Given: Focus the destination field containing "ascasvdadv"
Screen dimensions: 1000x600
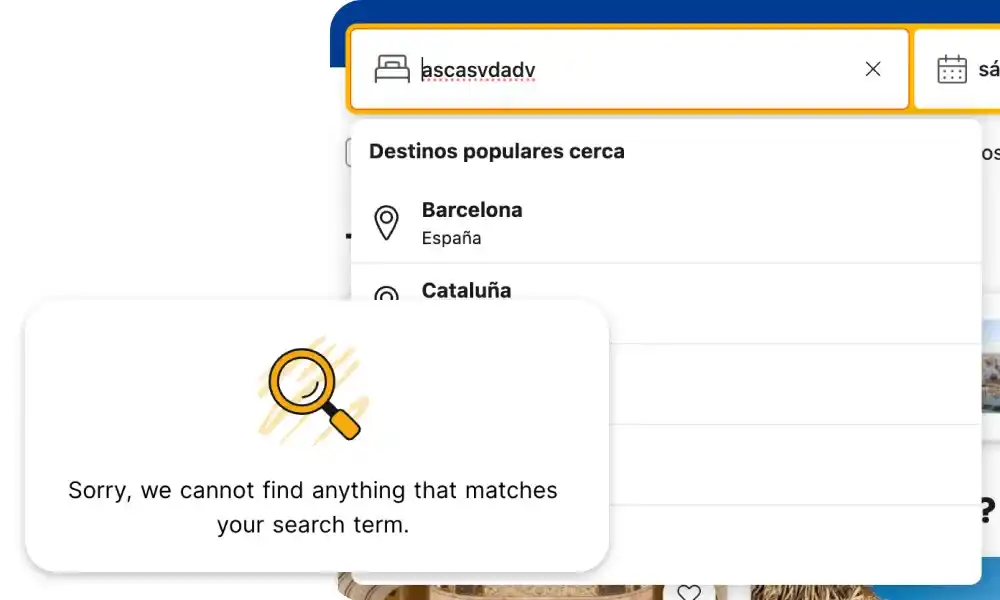Looking at the screenshot, I should coord(630,69).
